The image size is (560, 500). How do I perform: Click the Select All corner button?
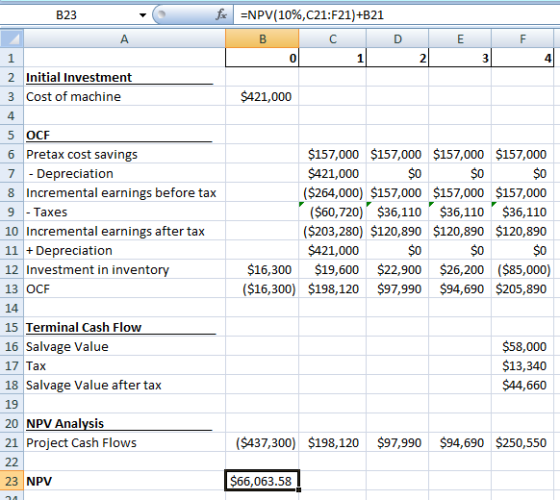click(12, 39)
